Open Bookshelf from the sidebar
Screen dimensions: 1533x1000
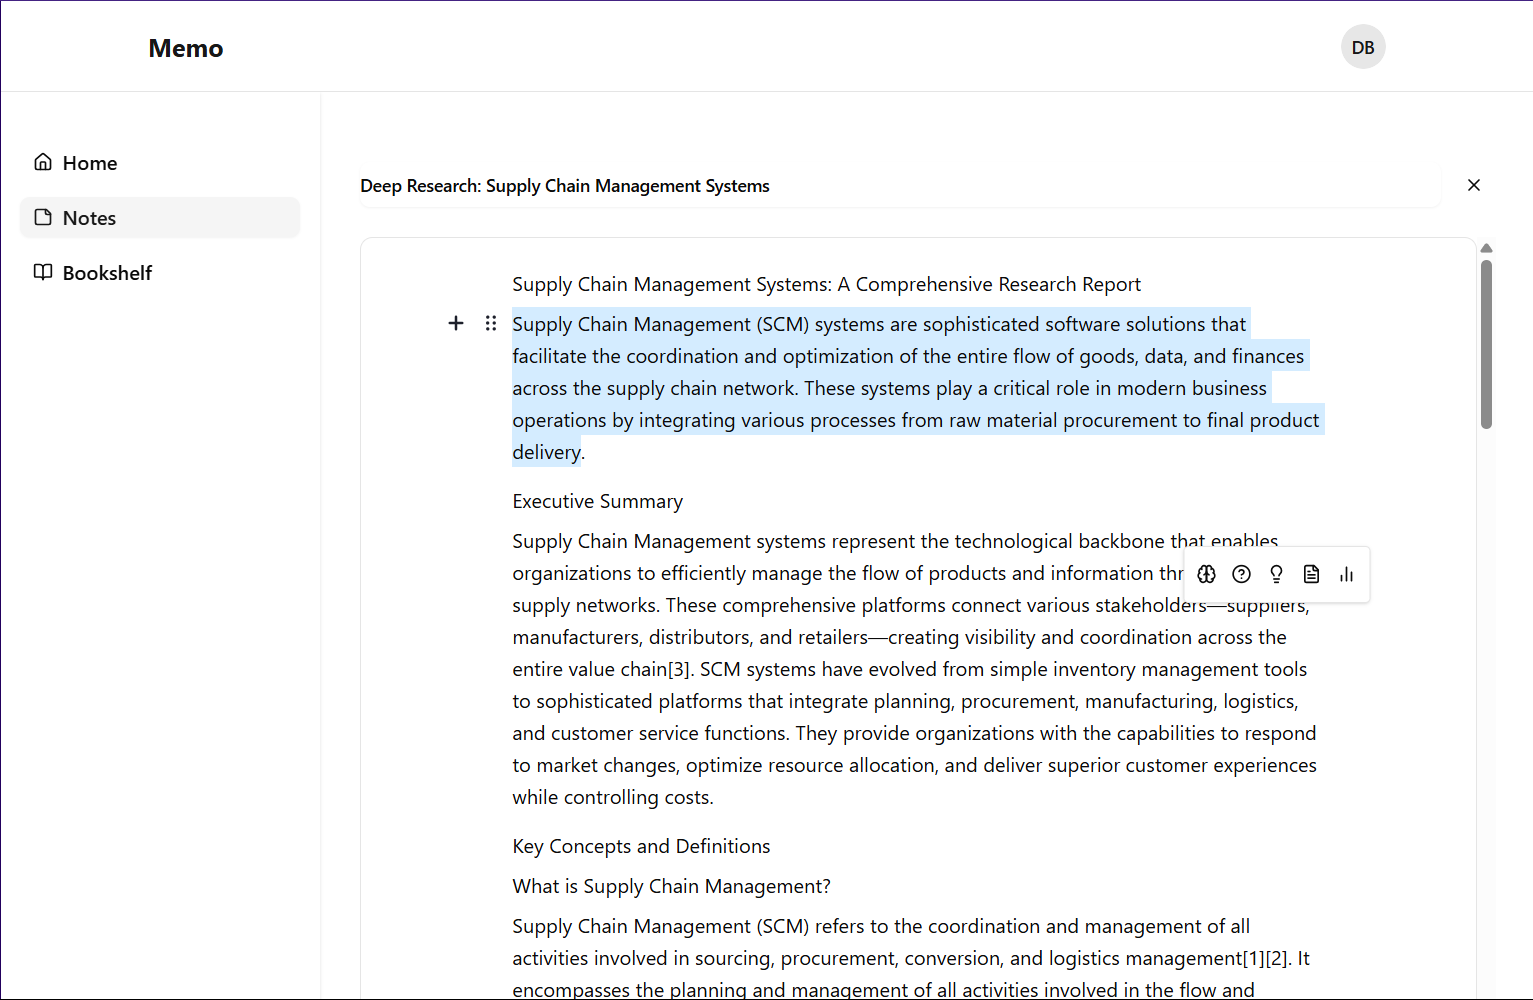click(x=160, y=273)
